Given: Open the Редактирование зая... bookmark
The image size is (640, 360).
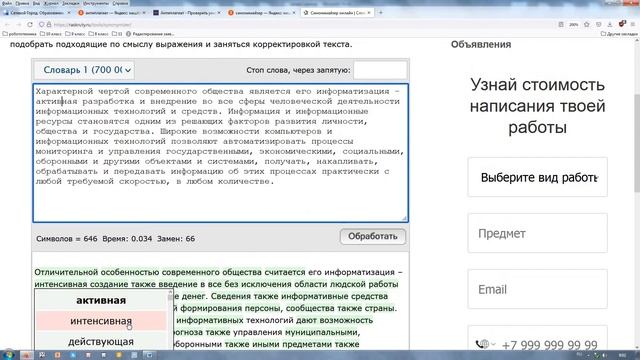Looking at the screenshot, I should tap(150, 34).
